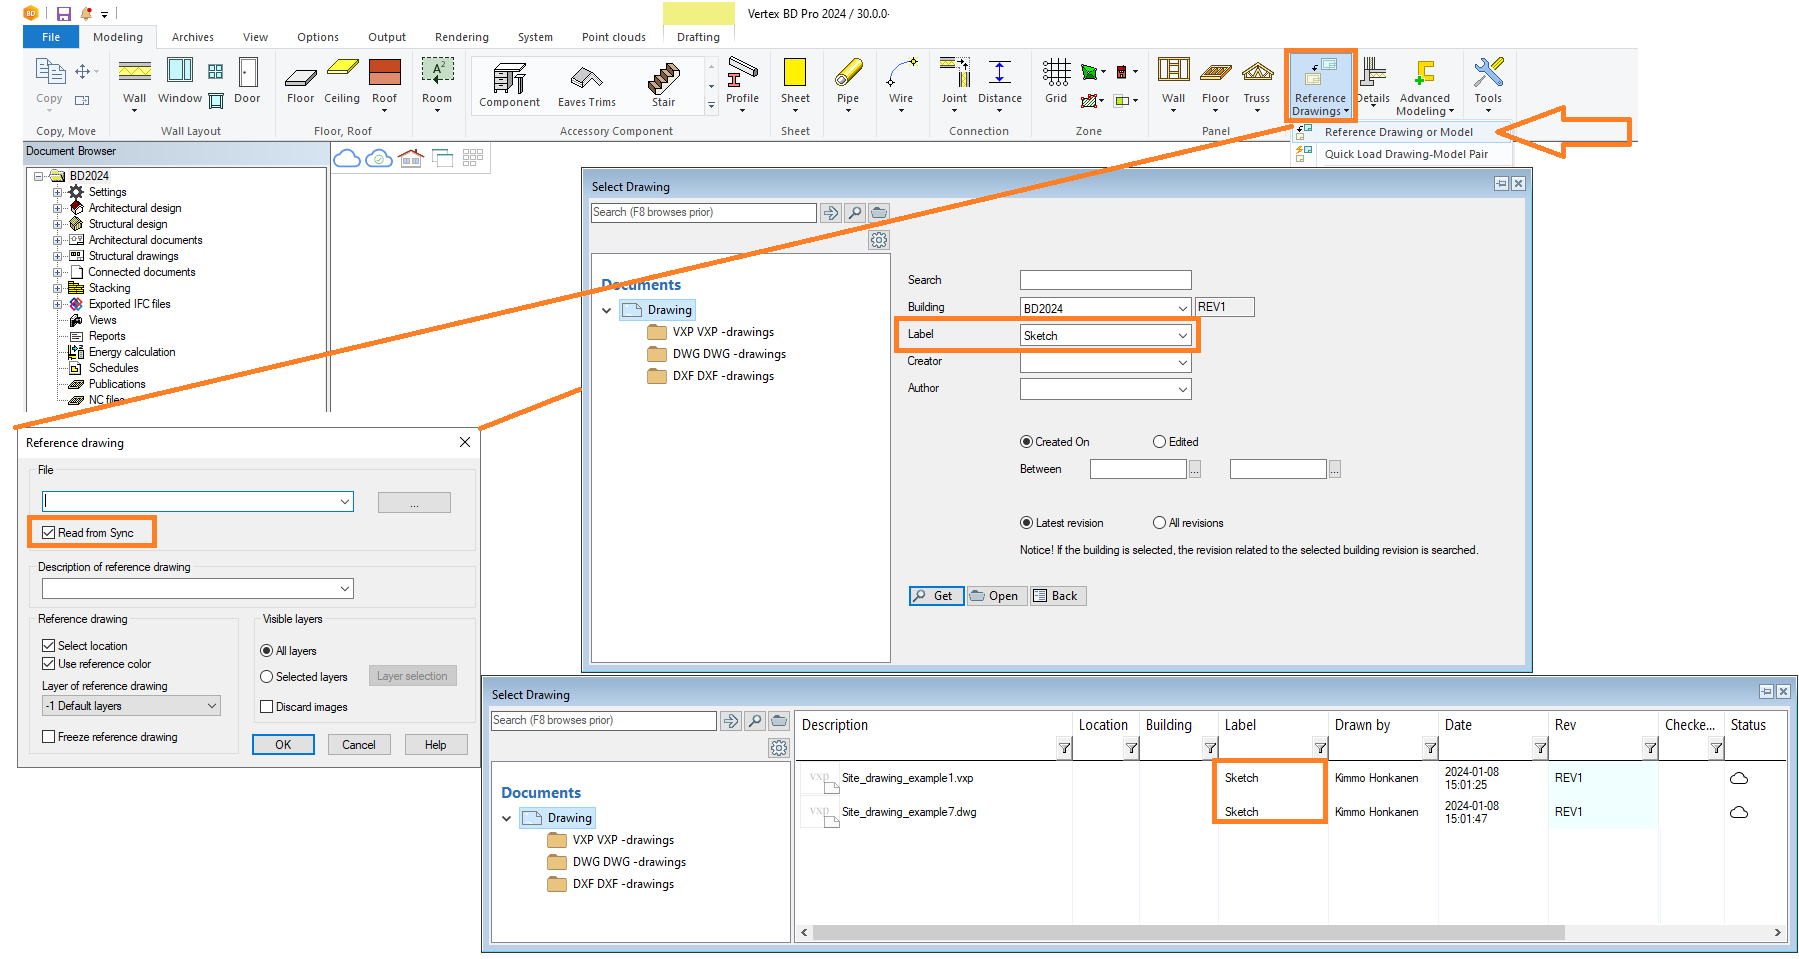Switch to the Rendering ribbon tab
1799x959 pixels.
(461, 37)
